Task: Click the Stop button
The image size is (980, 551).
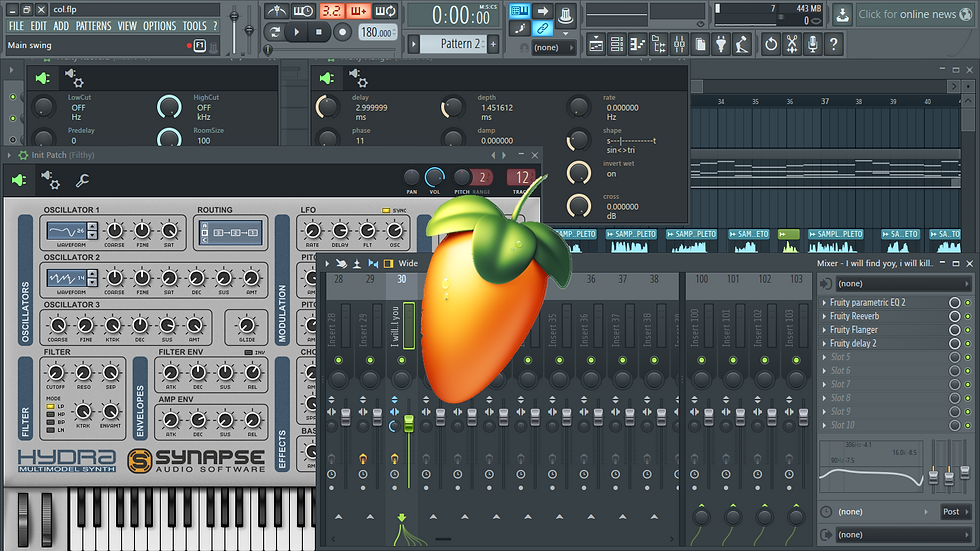Action: (x=319, y=32)
